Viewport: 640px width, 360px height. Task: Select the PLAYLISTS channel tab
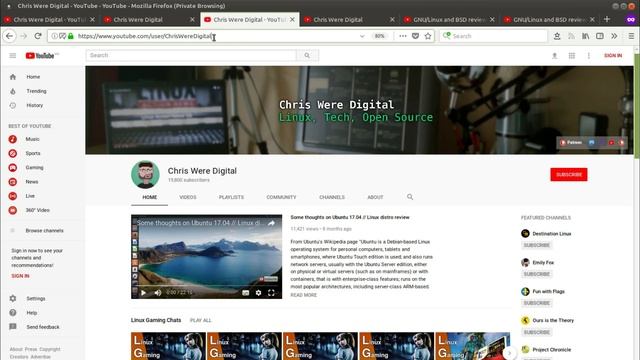(x=231, y=197)
